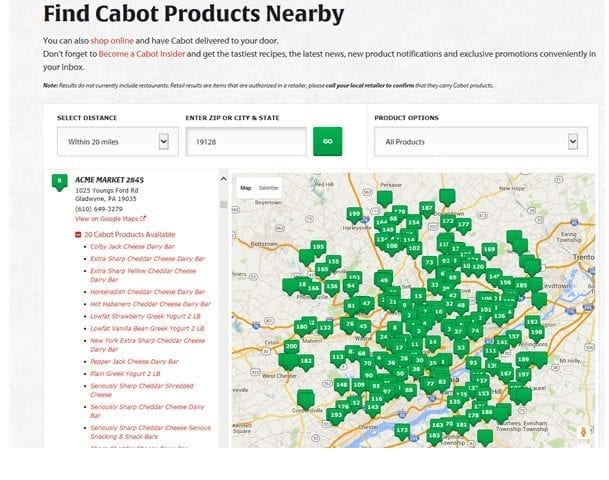This screenshot has width=609, height=480.
Task: Click phone number (610) 649-3279
Action: coord(99,209)
